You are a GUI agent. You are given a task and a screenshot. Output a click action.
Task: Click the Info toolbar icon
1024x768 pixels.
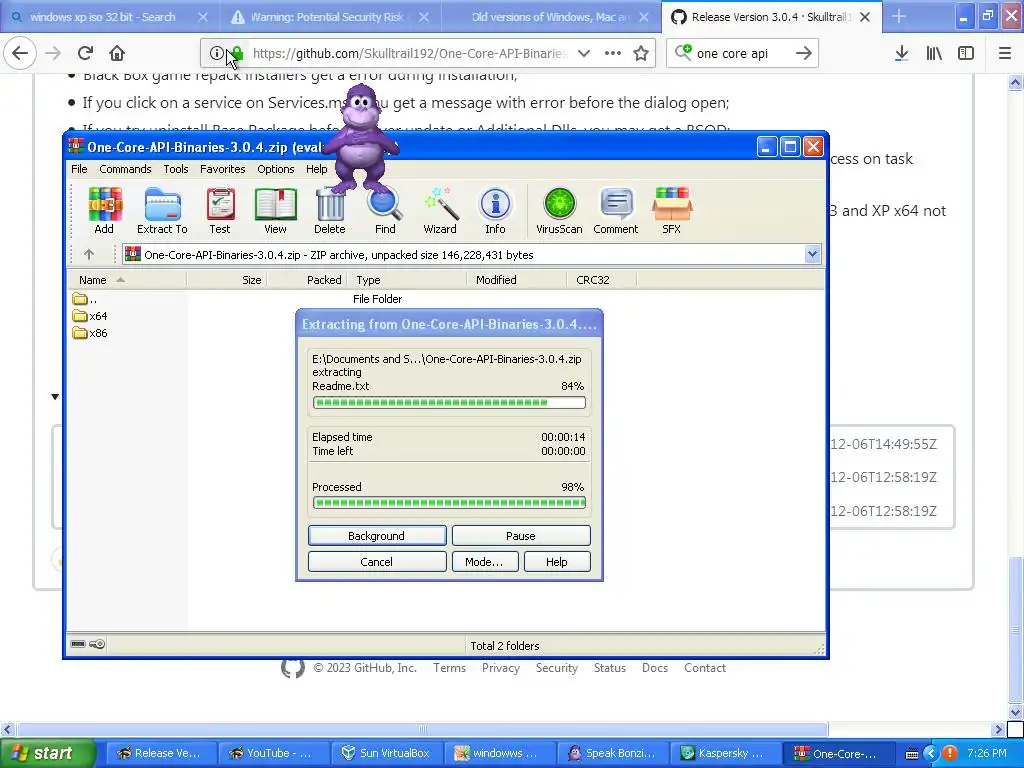coord(495,210)
